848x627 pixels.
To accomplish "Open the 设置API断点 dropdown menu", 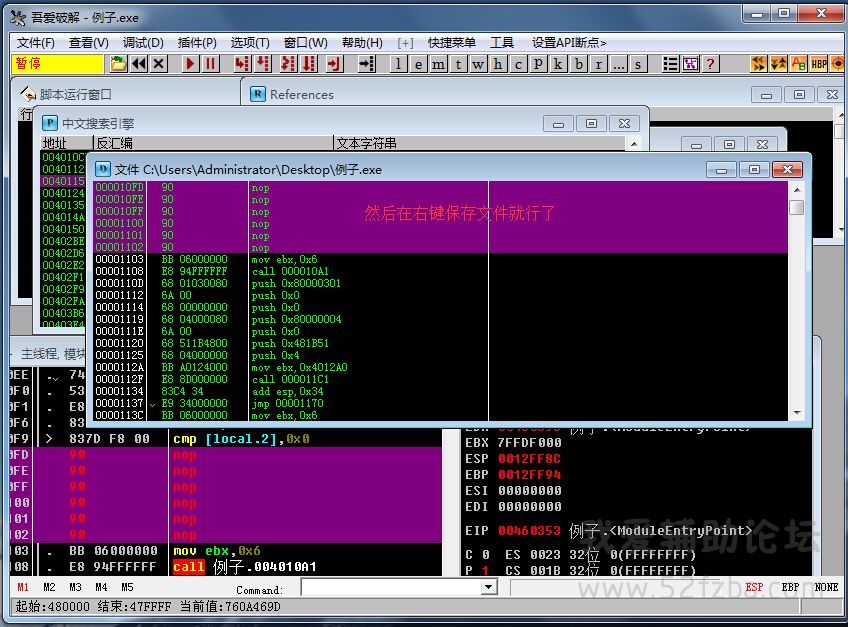I will click(x=569, y=42).
